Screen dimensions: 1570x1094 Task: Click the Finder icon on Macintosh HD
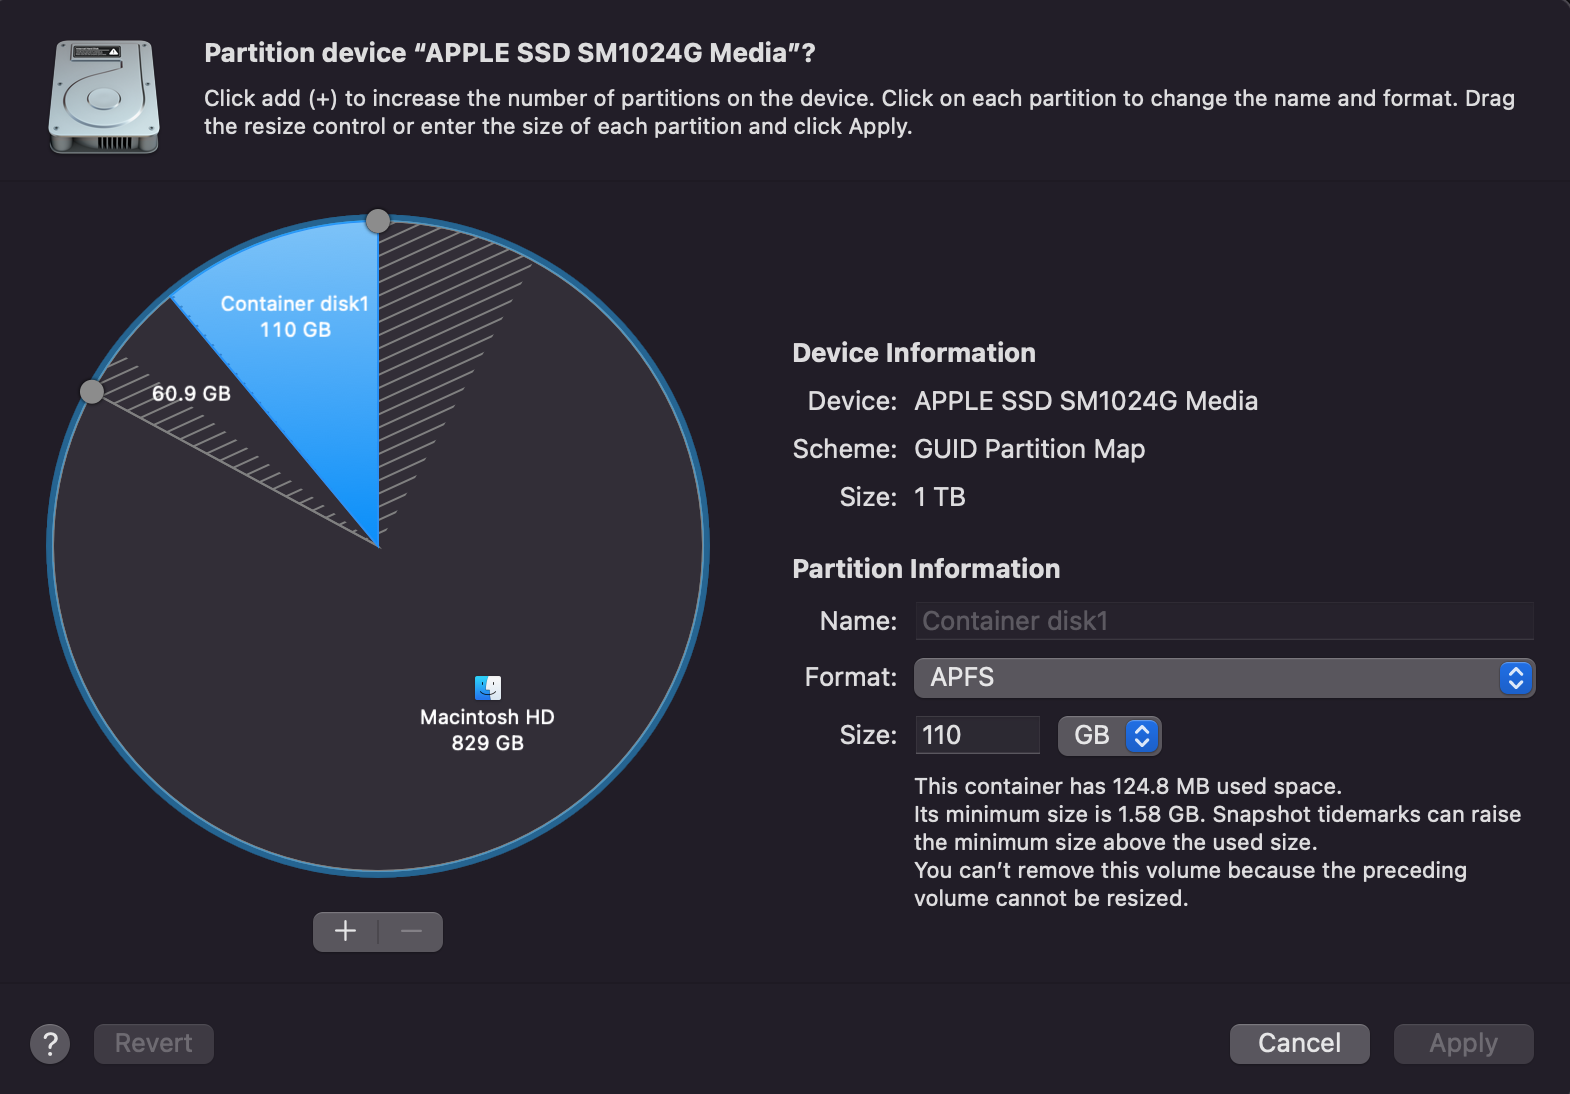pyautogui.click(x=488, y=687)
